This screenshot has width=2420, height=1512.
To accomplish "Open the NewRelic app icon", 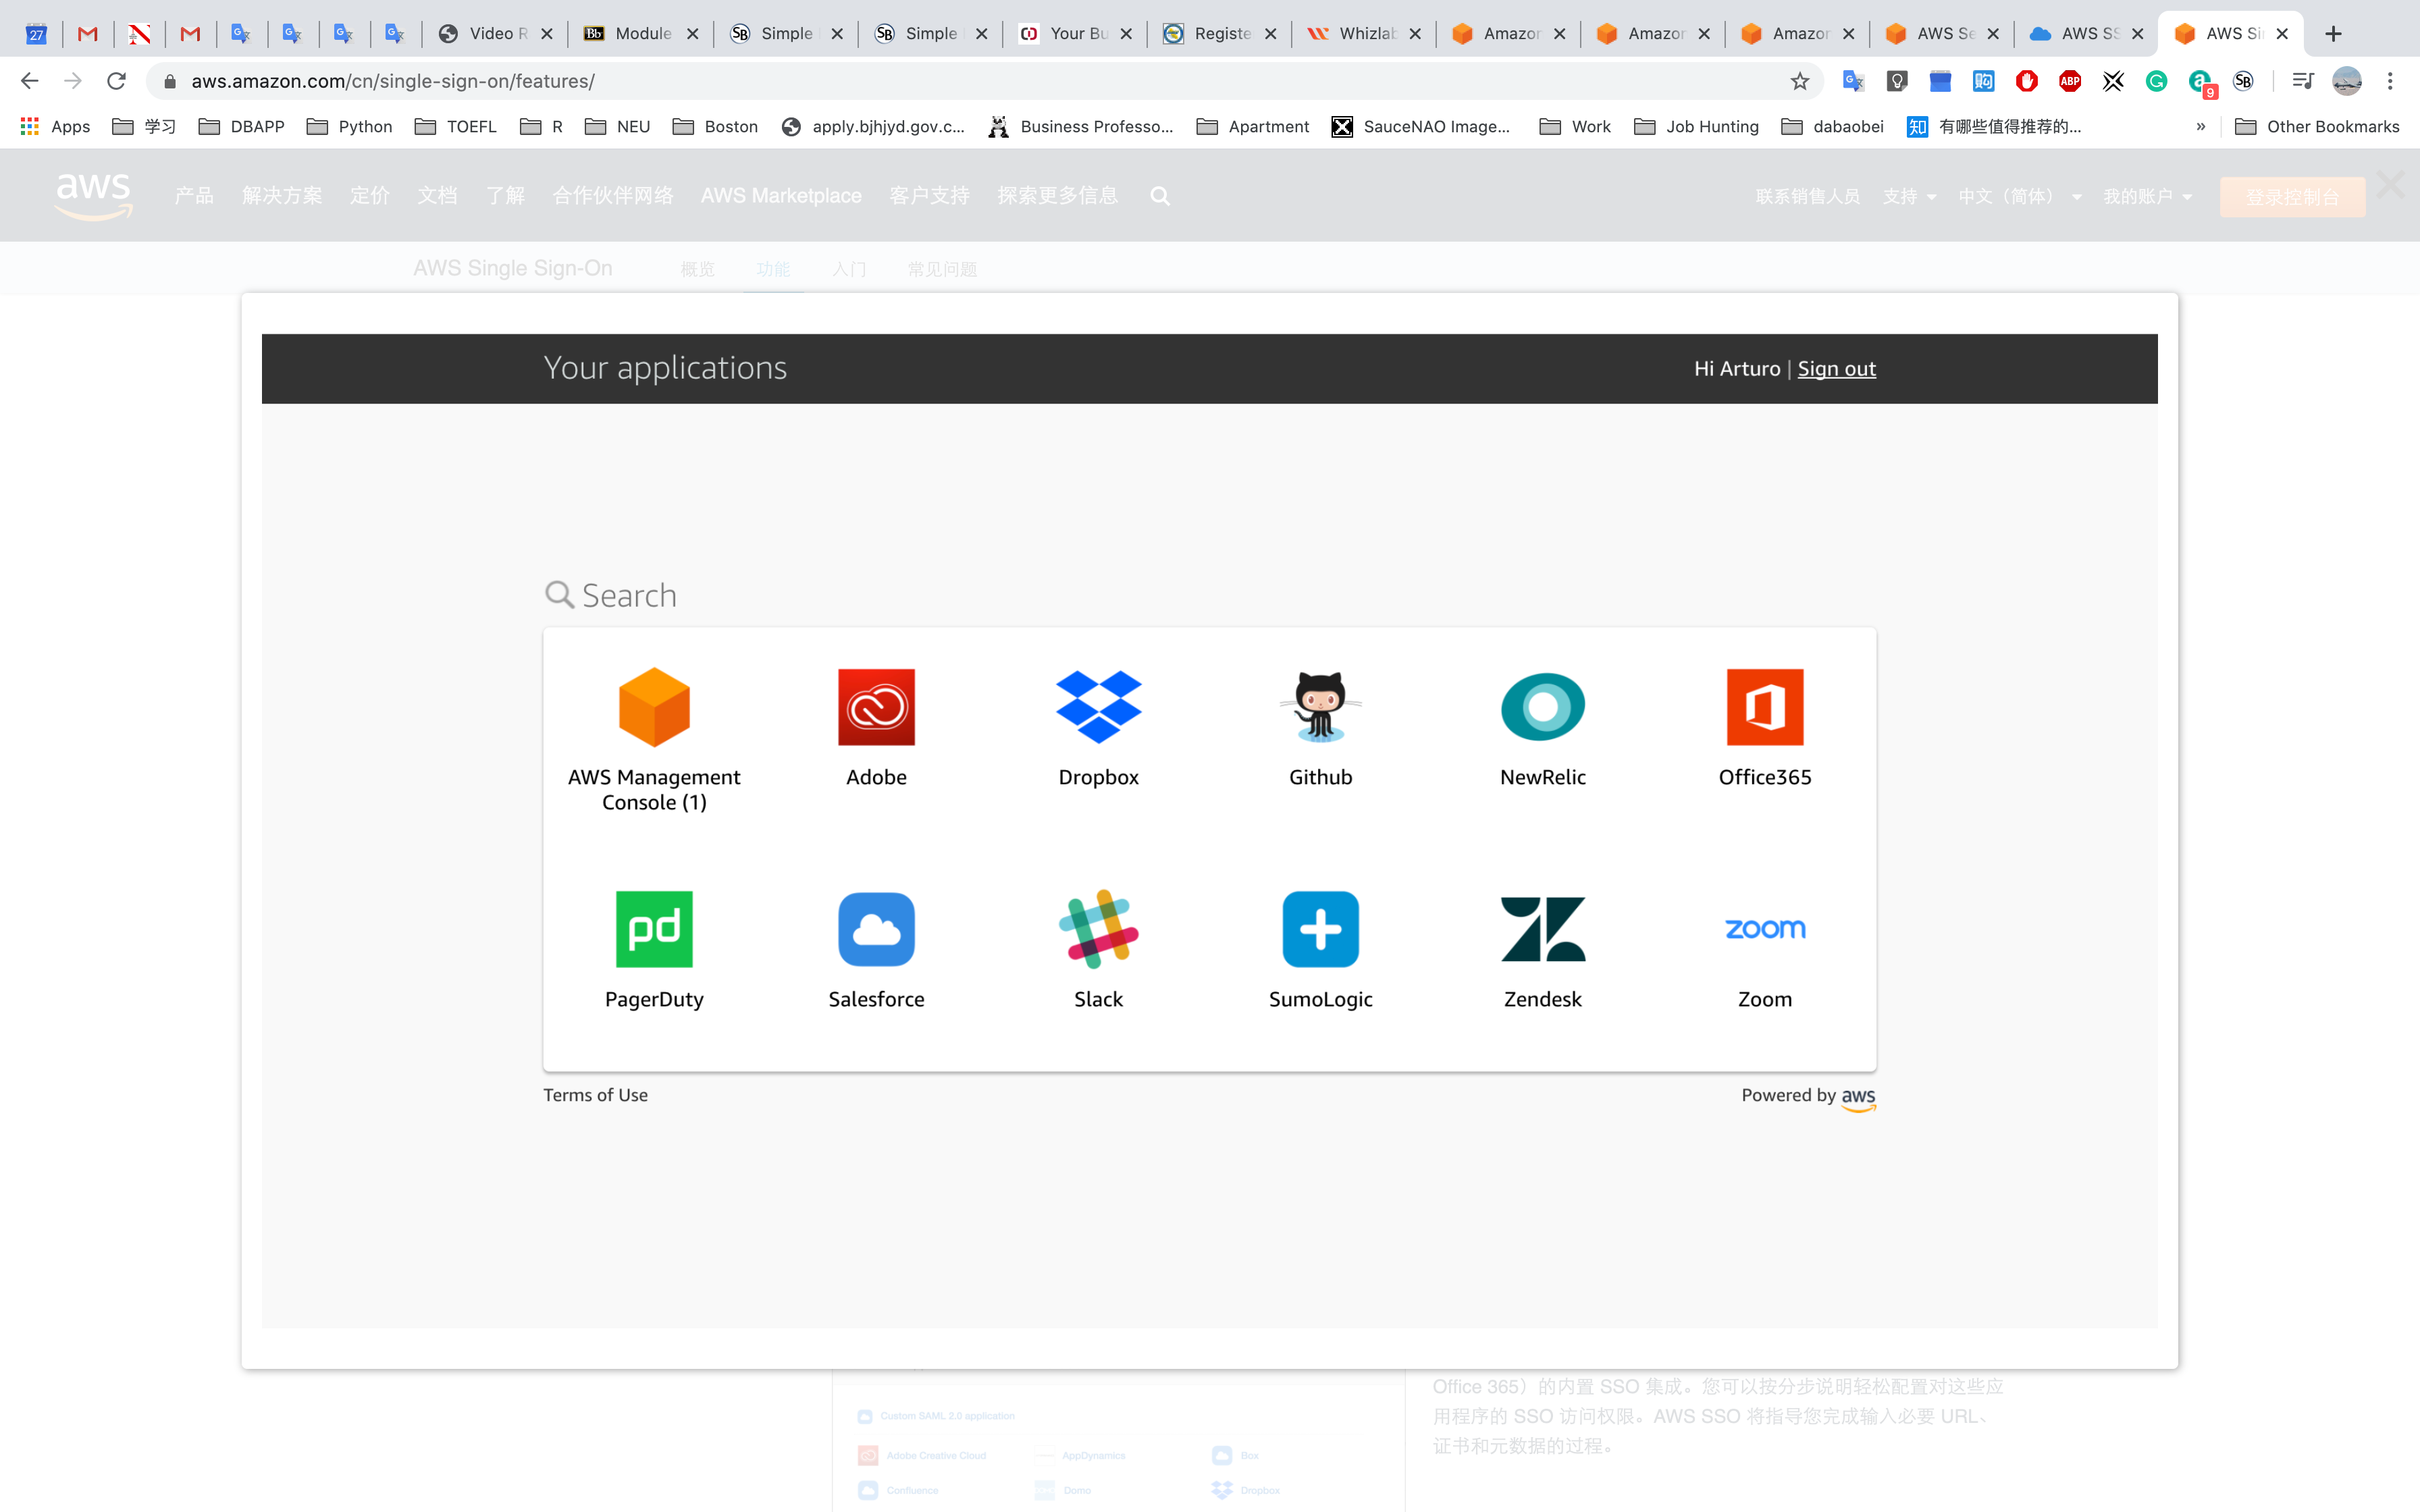I will [1542, 707].
